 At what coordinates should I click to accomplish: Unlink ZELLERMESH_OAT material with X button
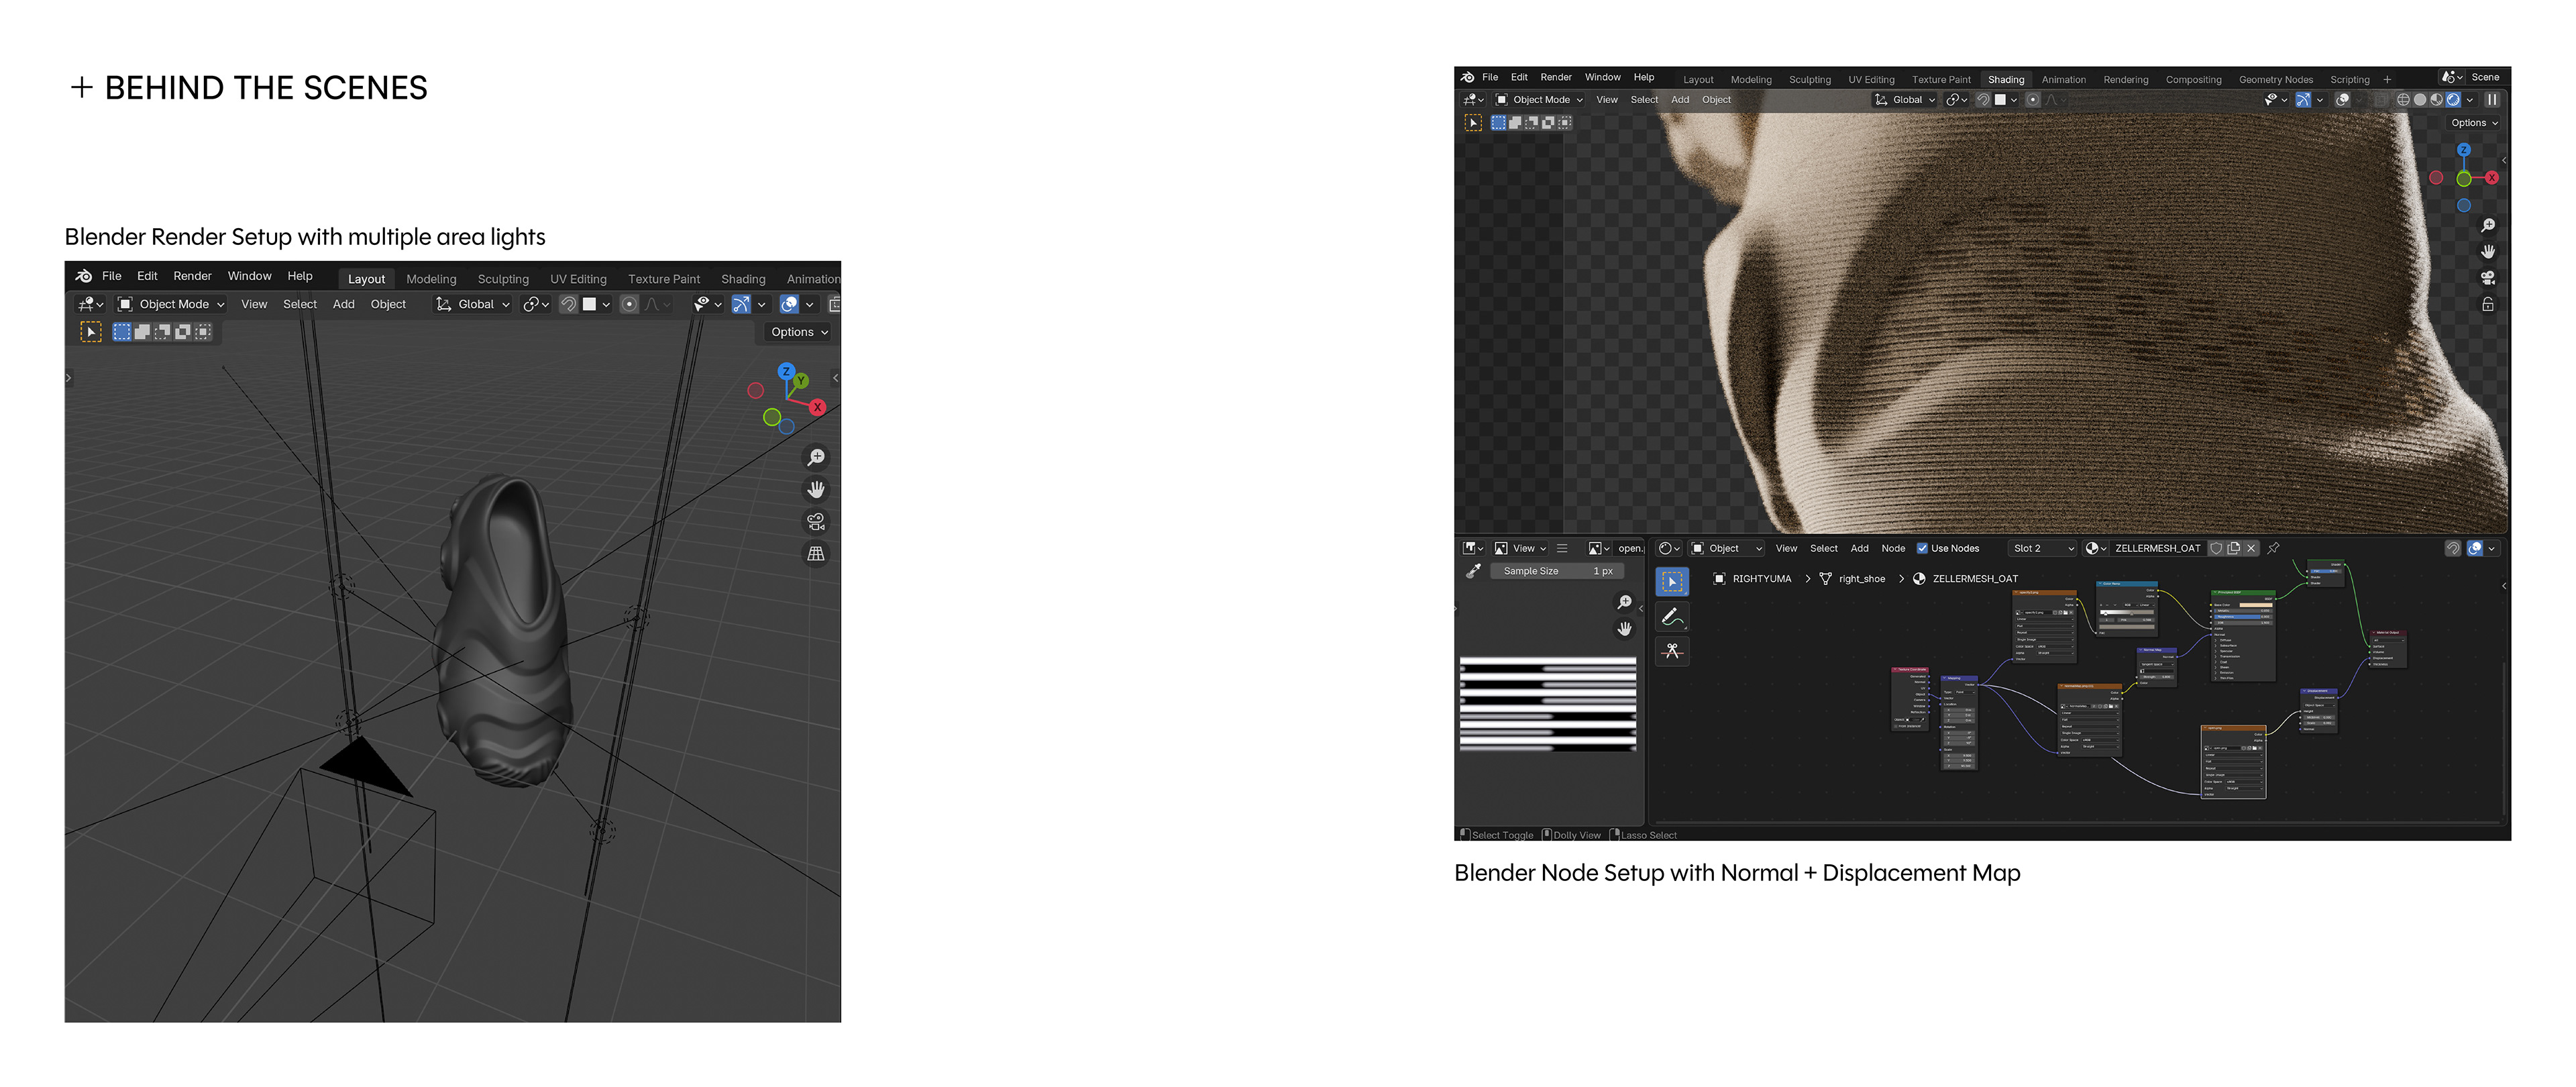[x=2251, y=548]
